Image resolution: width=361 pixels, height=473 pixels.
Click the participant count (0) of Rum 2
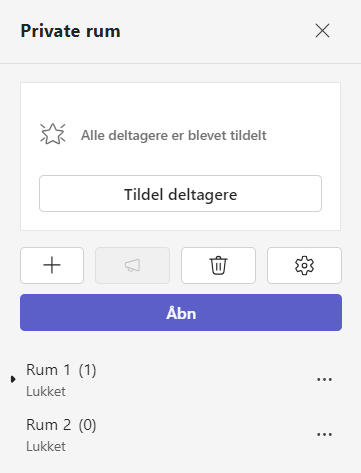point(87,425)
